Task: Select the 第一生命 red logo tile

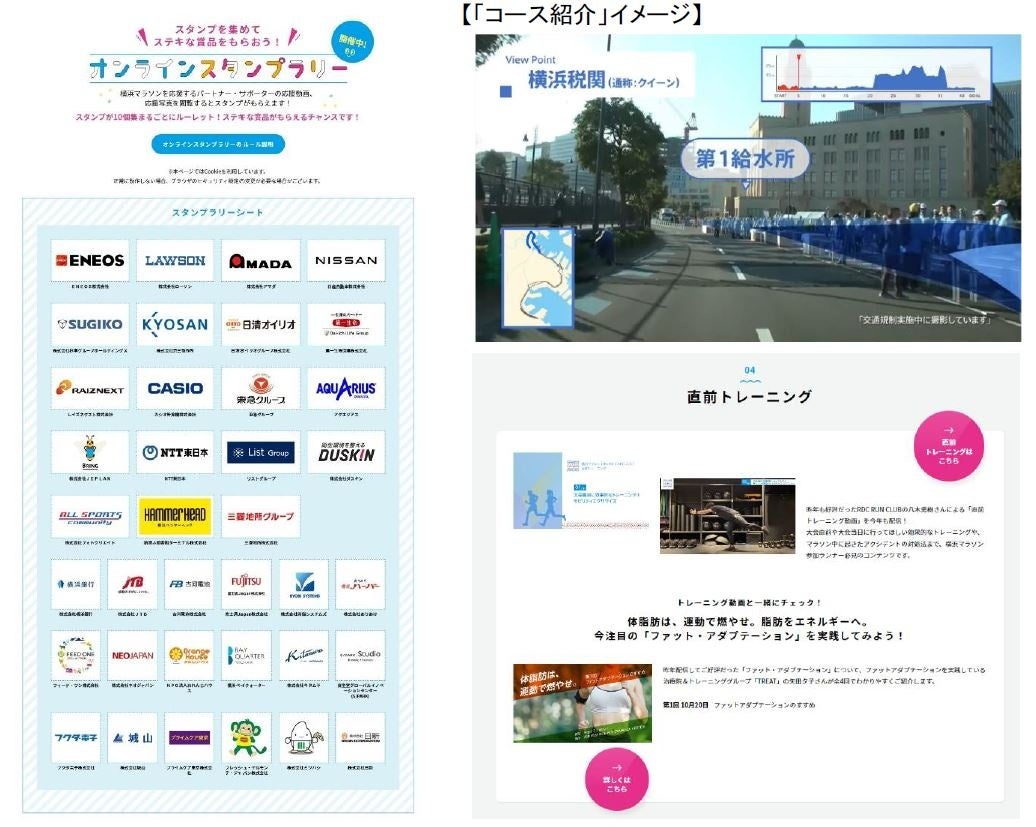Action: [x=346, y=324]
